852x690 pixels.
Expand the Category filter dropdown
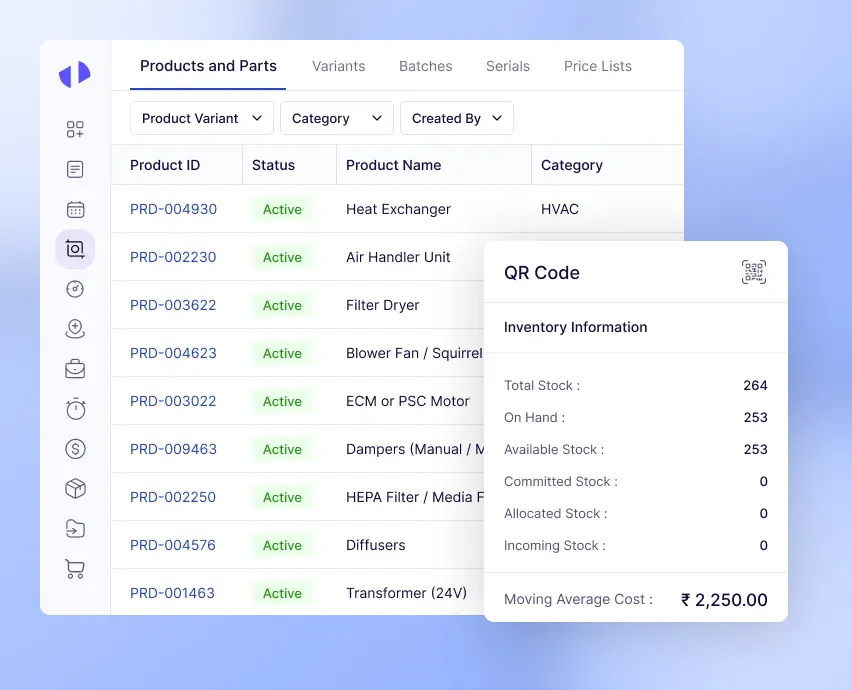pyautogui.click(x=337, y=118)
